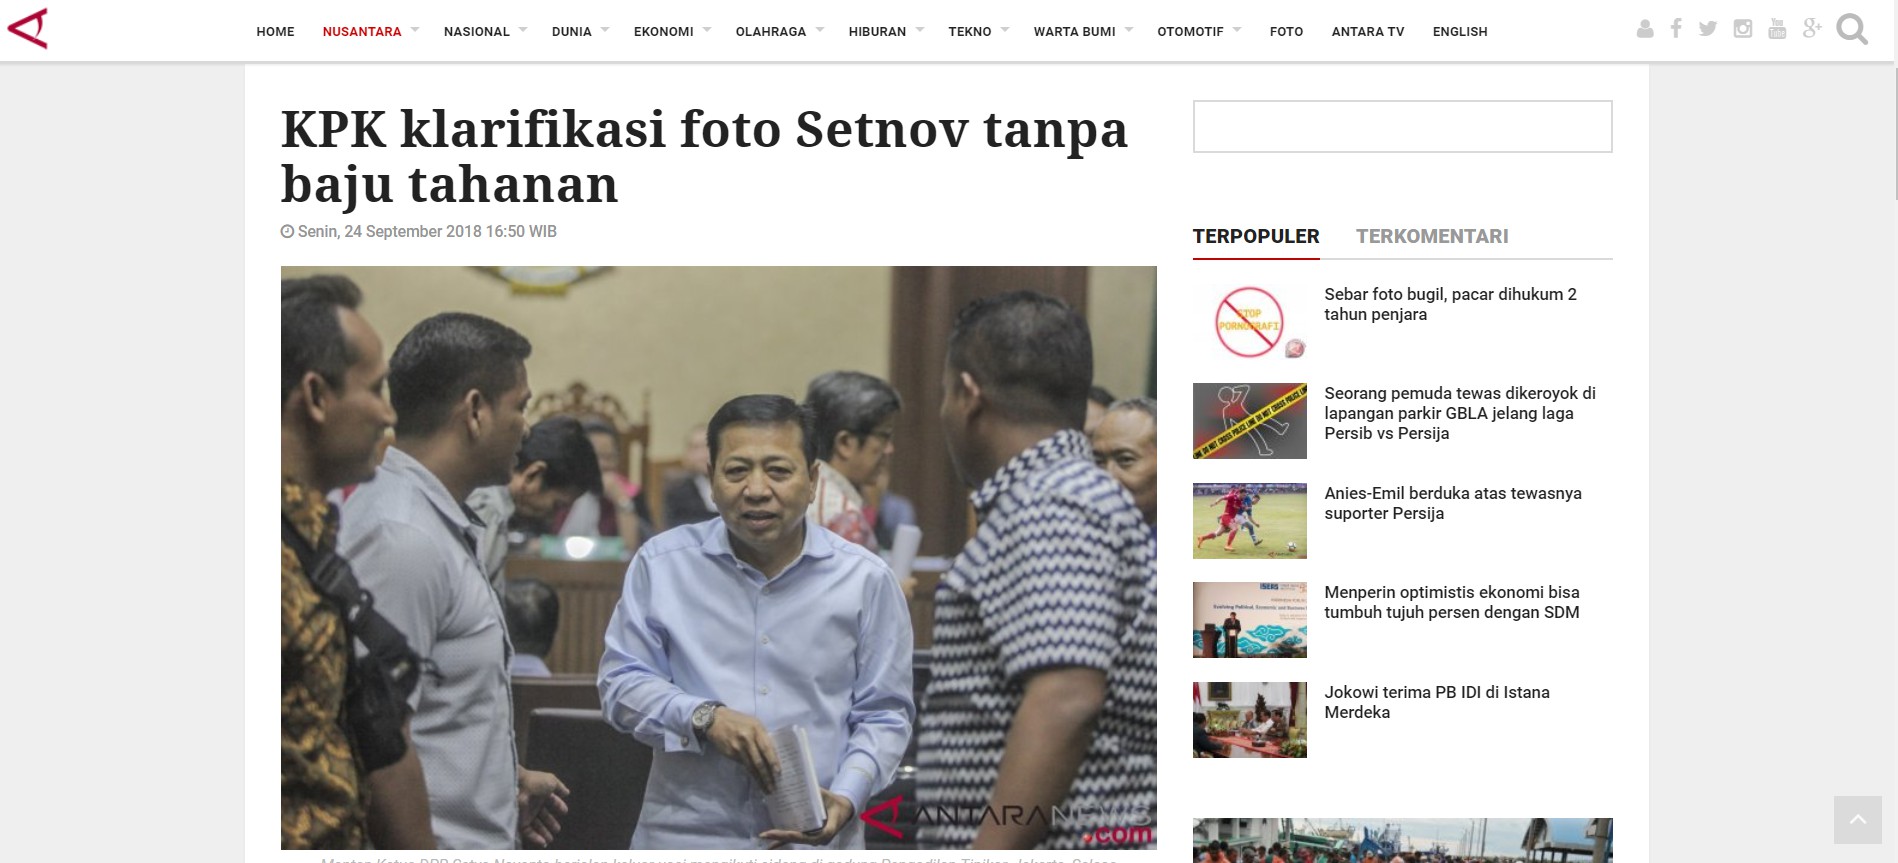Screen dimensions: 1898x863
Task: Switch to the Terkomentari tab
Action: coord(1432,236)
